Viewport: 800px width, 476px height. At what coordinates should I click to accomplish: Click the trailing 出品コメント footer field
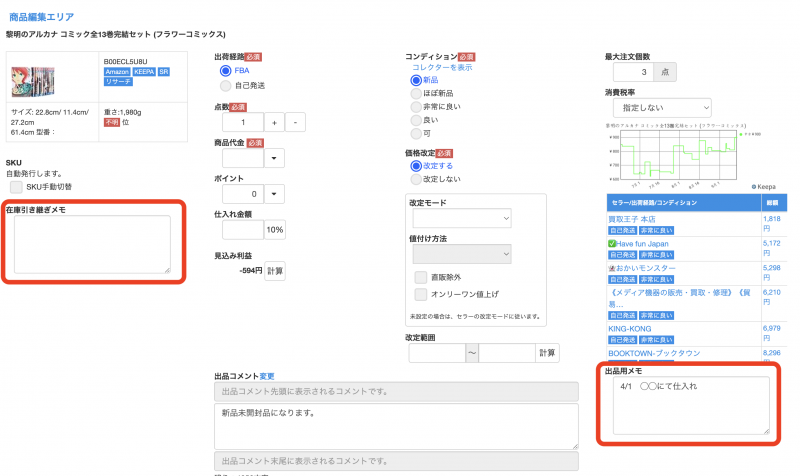point(396,461)
